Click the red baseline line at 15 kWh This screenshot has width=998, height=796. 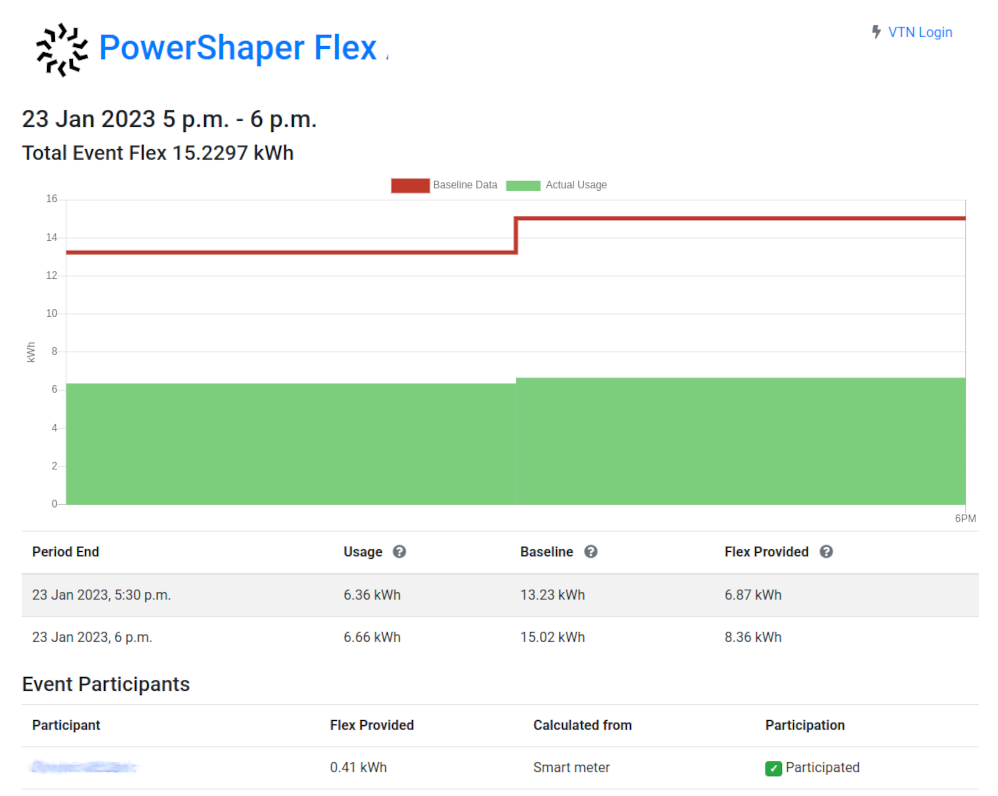(x=740, y=218)
